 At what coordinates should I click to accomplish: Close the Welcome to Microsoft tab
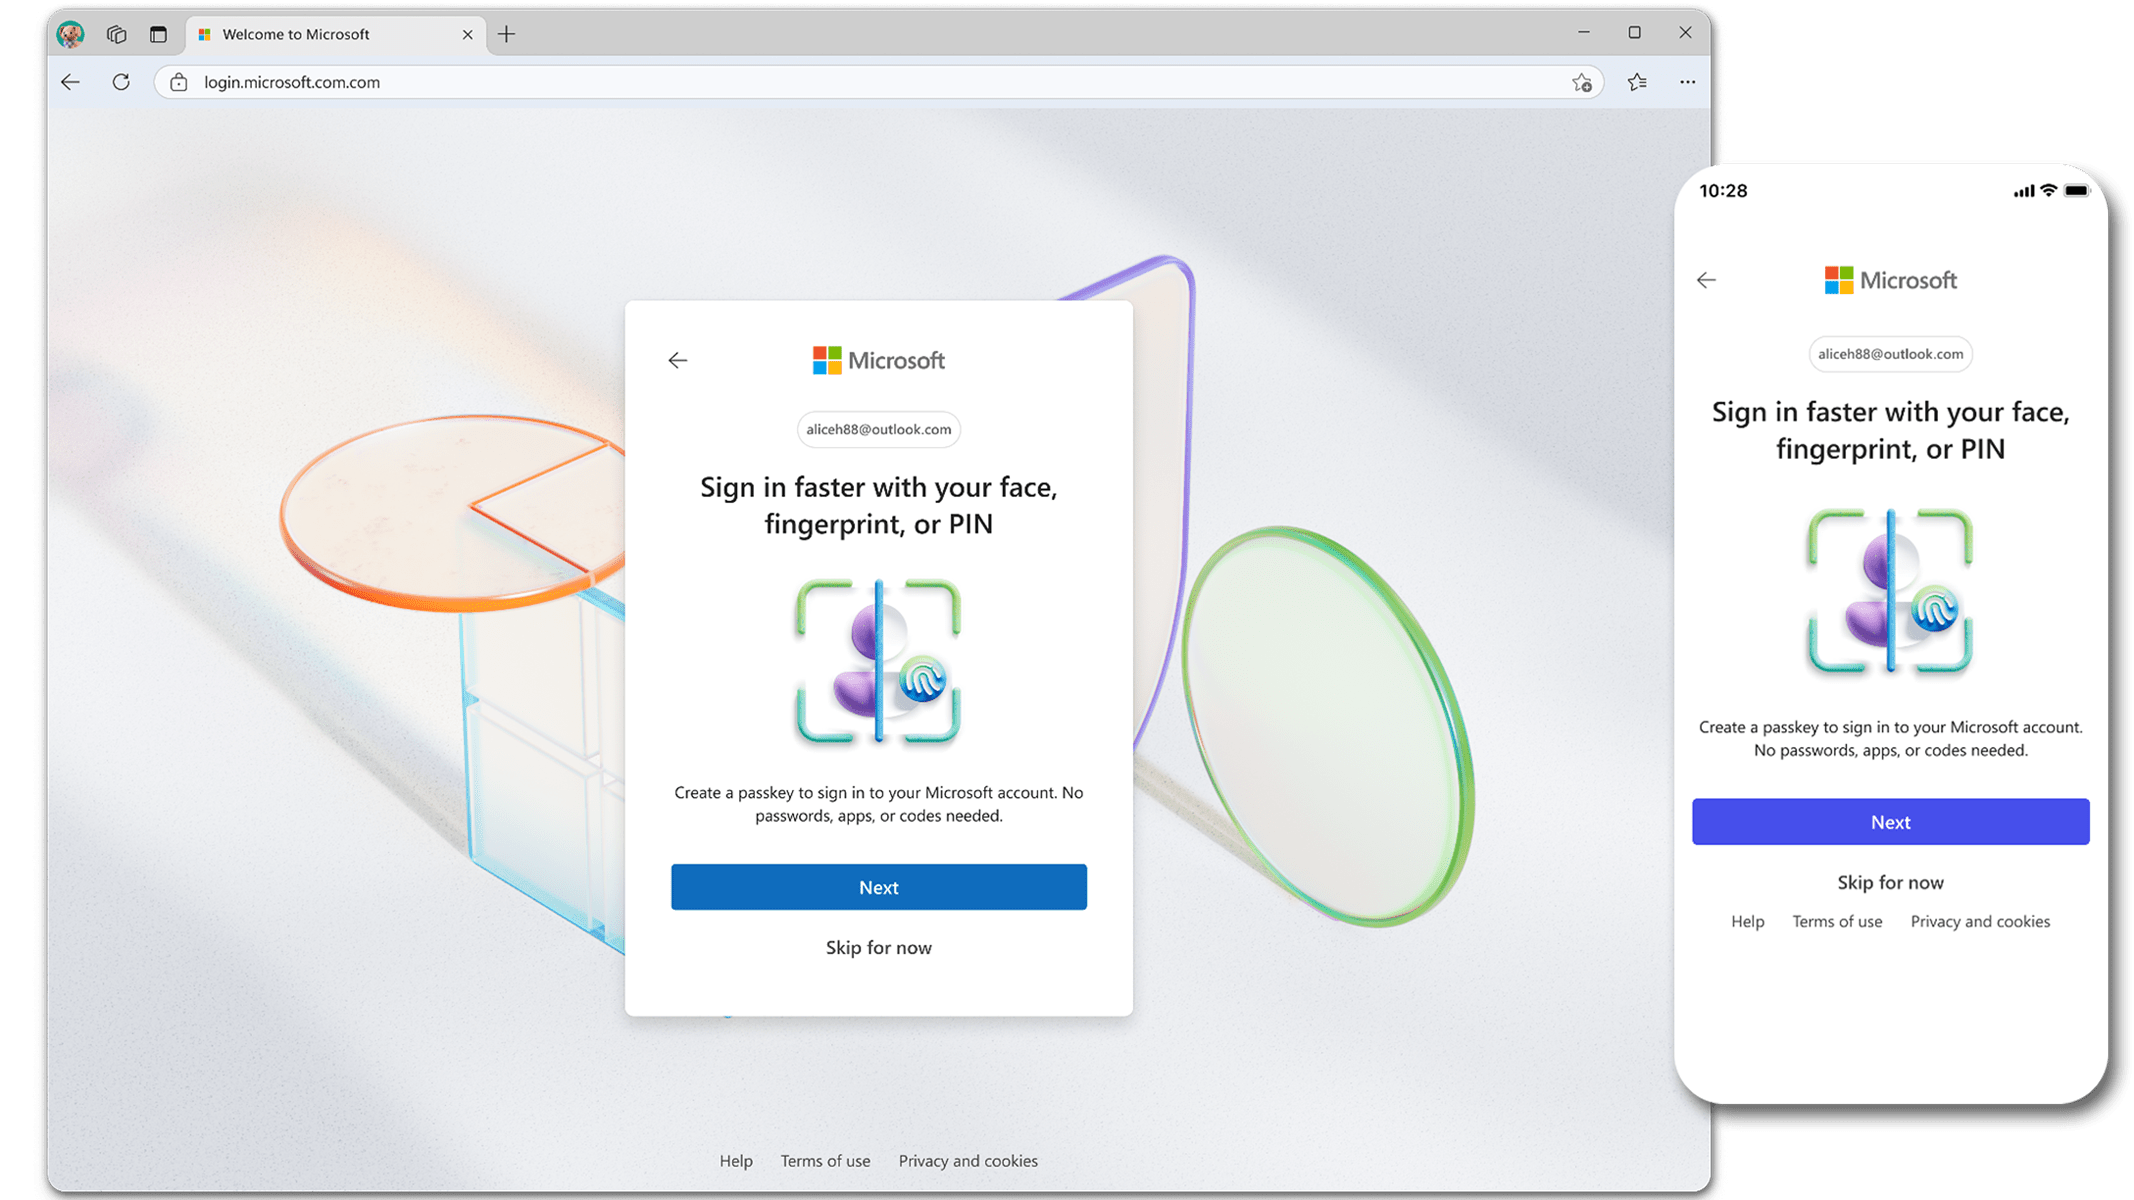pyautogui.click(x=467, y=34)
